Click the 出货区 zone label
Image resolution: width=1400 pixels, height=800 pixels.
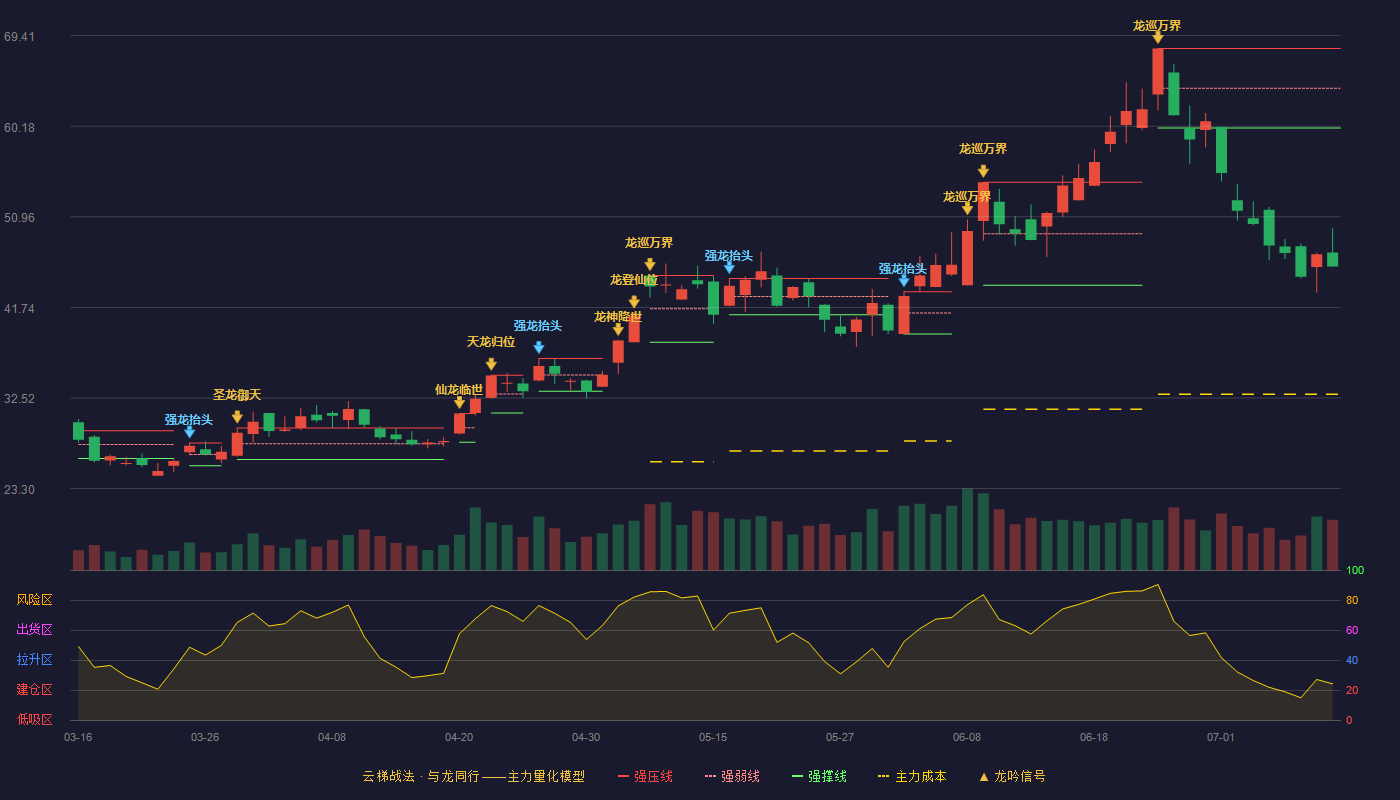tap(34, 630)
